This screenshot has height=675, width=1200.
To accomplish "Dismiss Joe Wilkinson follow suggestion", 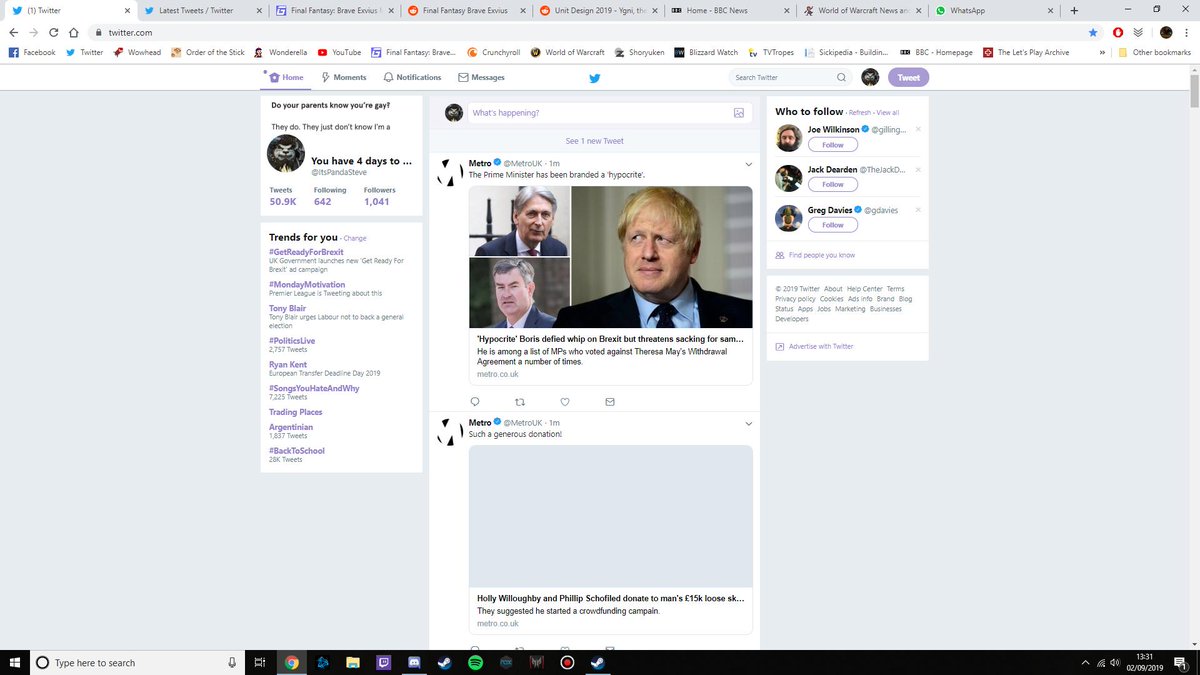I will tap(918, 129).
